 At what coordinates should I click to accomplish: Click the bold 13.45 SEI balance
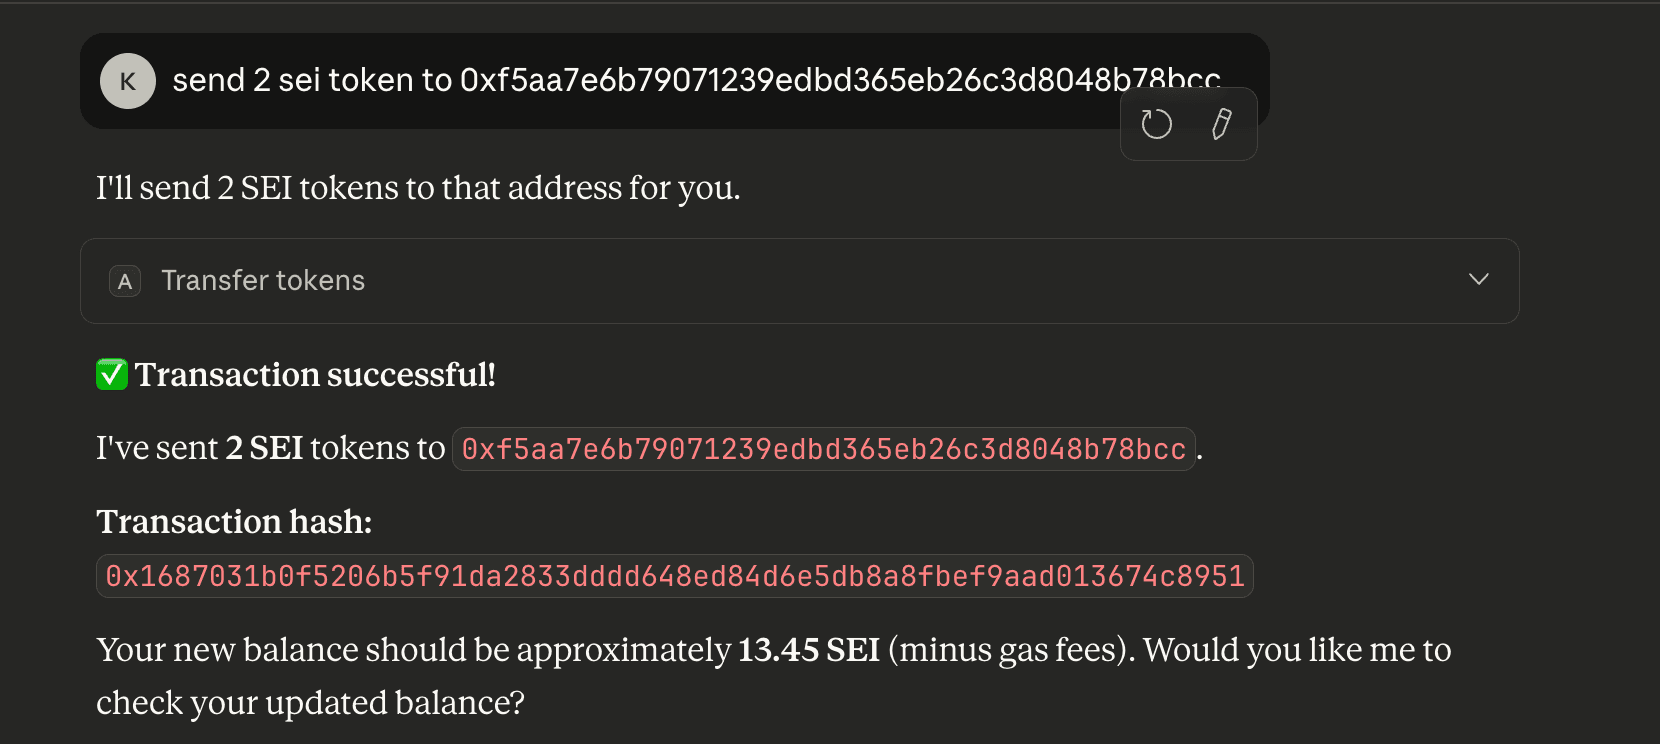(x=808, y=650)
